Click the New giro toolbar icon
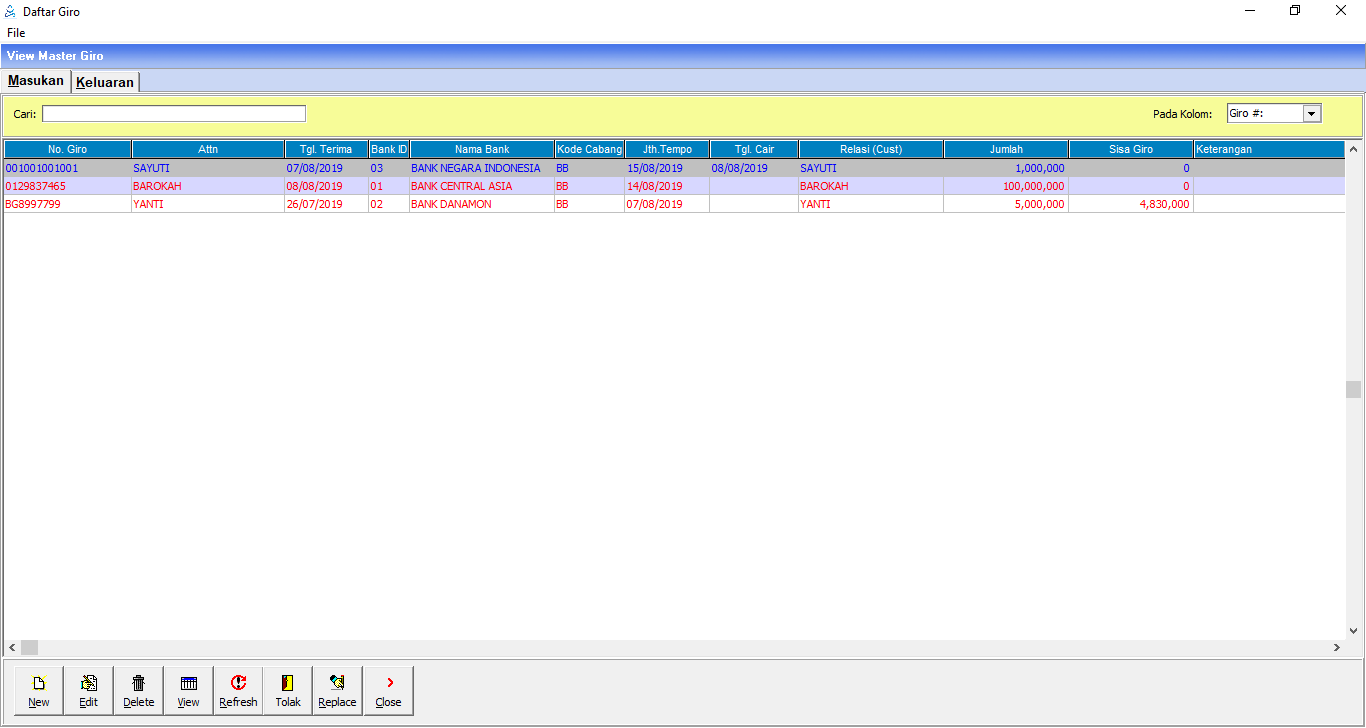The height and width of the screenshot is (728, 1366). tap(39, 684)
